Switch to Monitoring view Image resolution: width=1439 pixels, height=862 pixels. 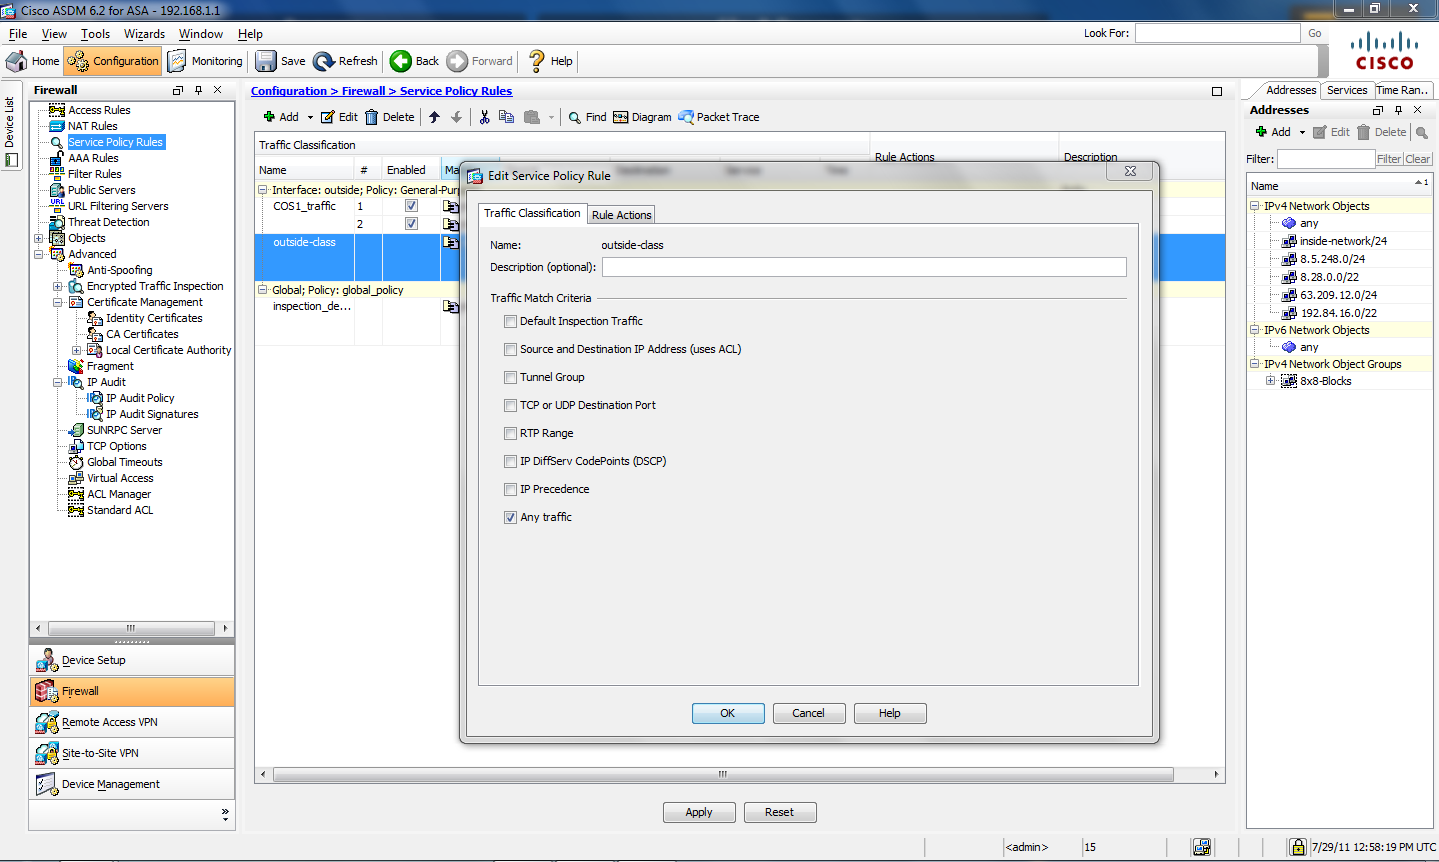pyautogui.click(x=205, y=61)
